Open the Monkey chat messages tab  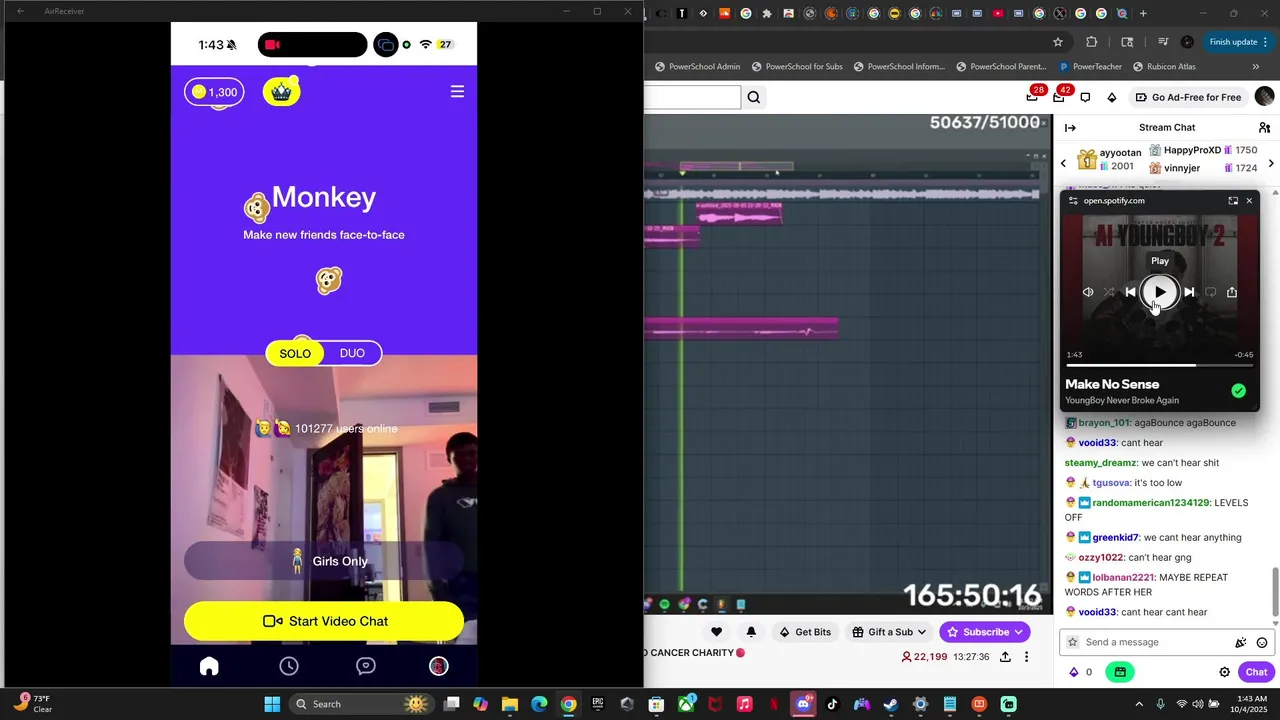366,666
